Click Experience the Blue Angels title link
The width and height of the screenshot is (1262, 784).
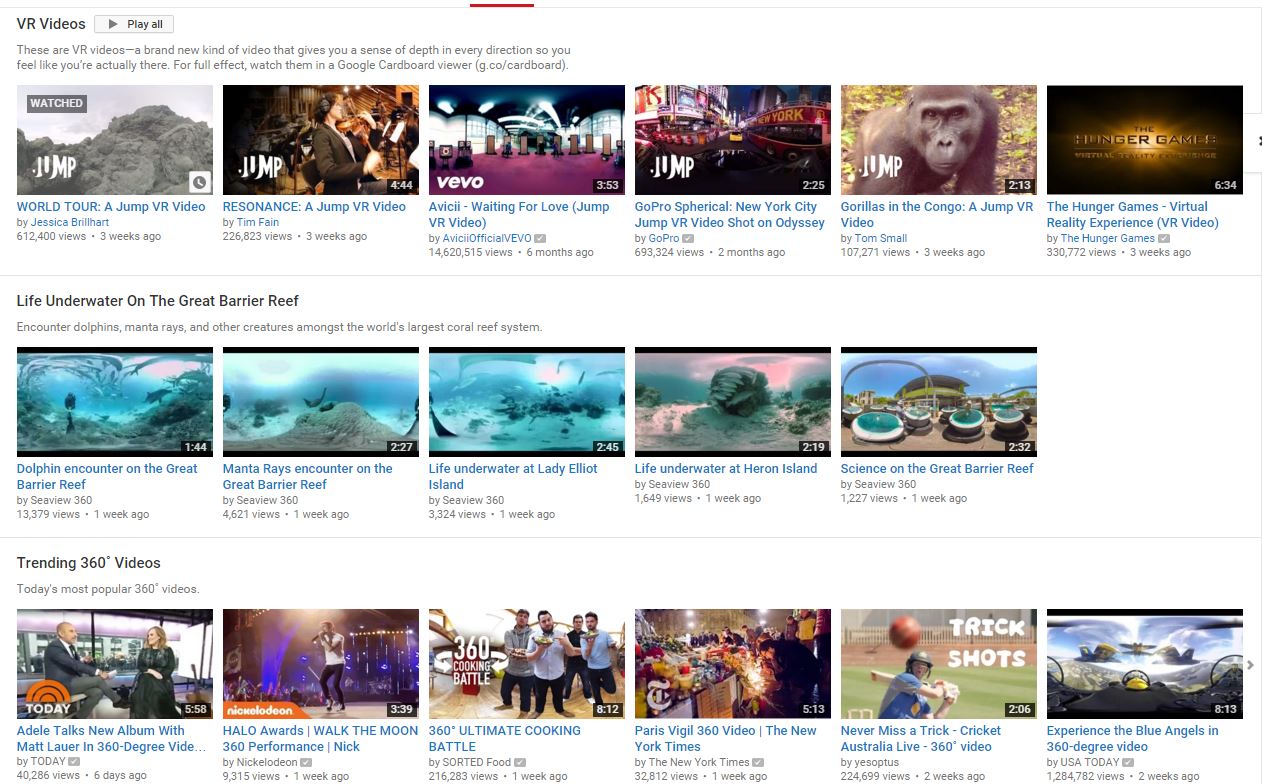point(1133,739)
